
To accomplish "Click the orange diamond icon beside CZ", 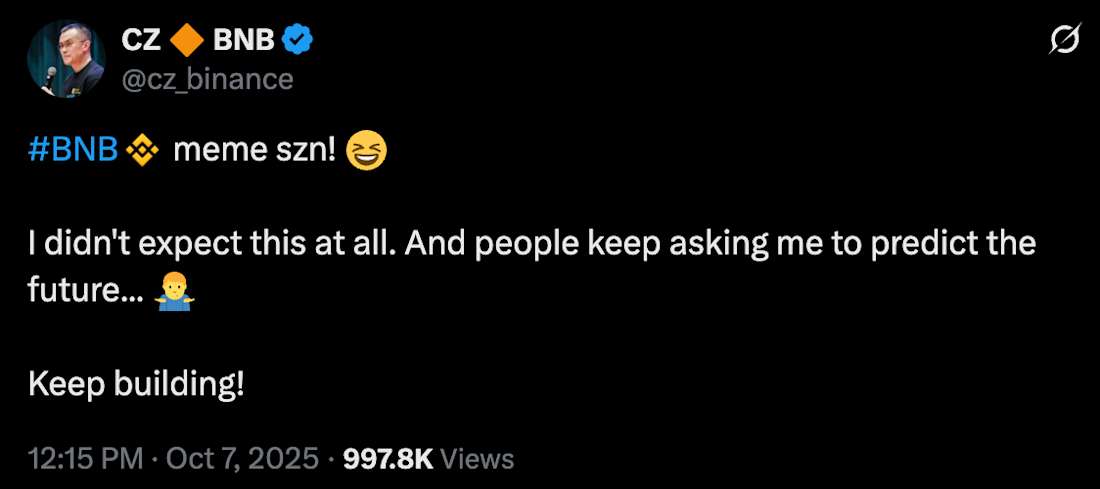I will [187, 41].
